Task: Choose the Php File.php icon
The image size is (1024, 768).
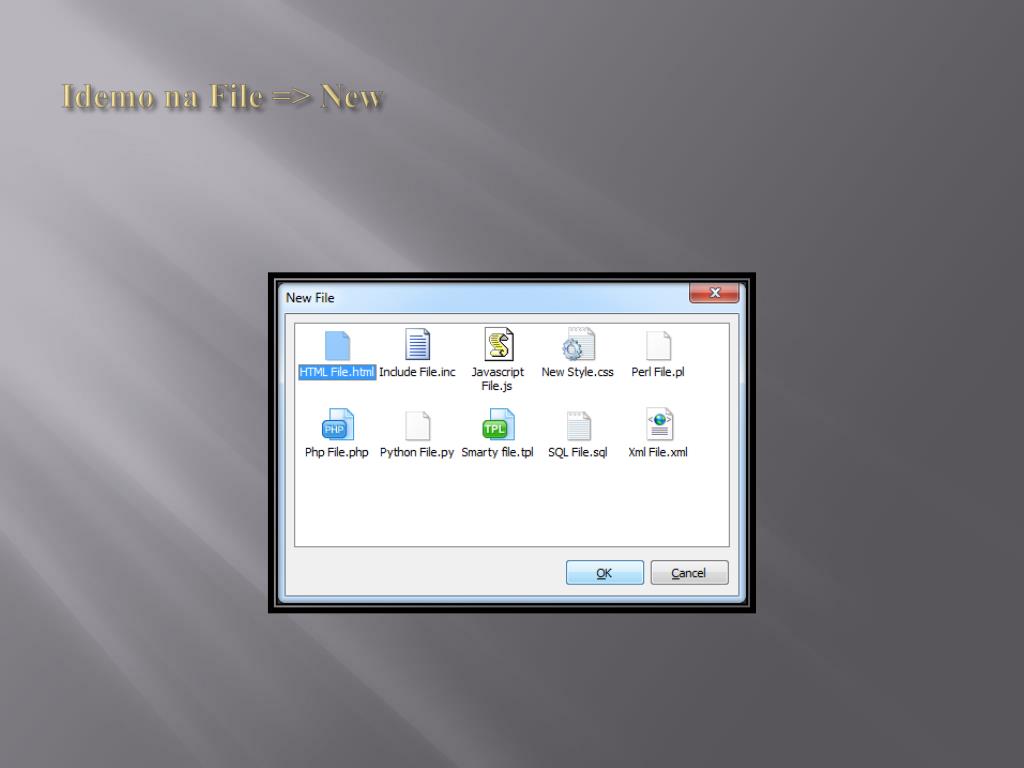Action: click(x=338, y=425)
